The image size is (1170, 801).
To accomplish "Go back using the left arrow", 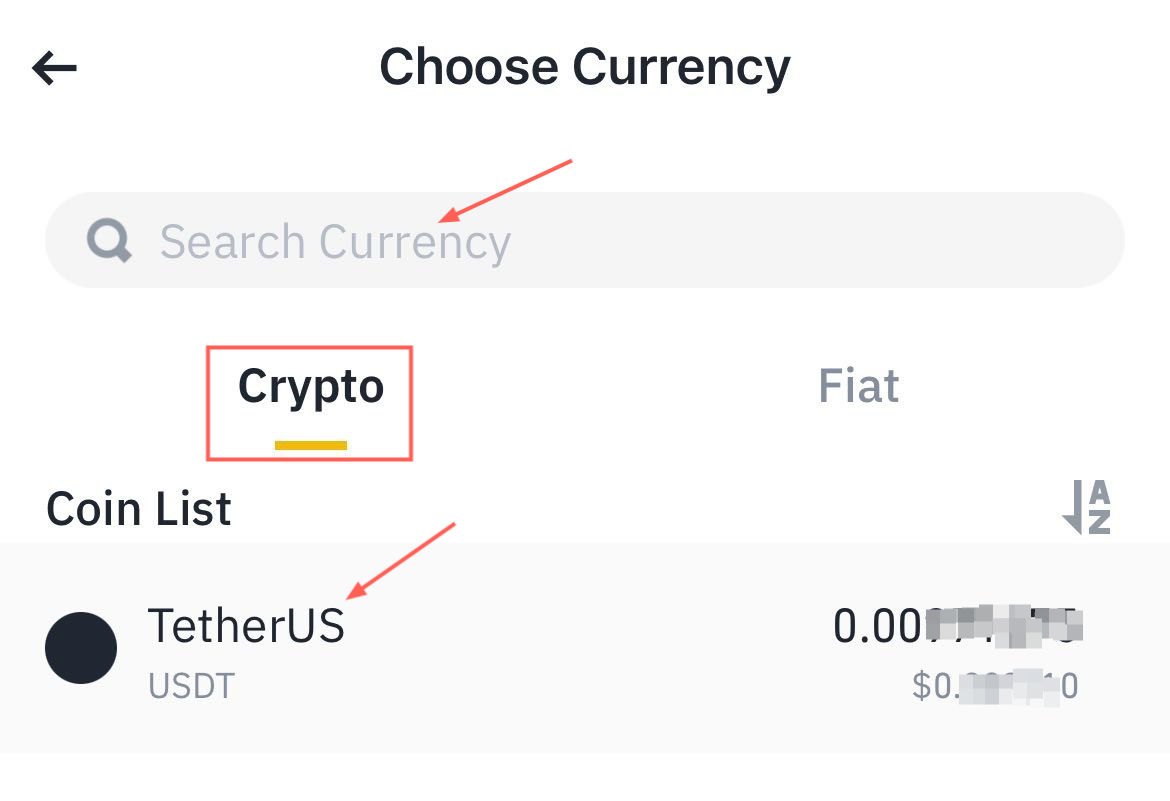I will 54,68.
